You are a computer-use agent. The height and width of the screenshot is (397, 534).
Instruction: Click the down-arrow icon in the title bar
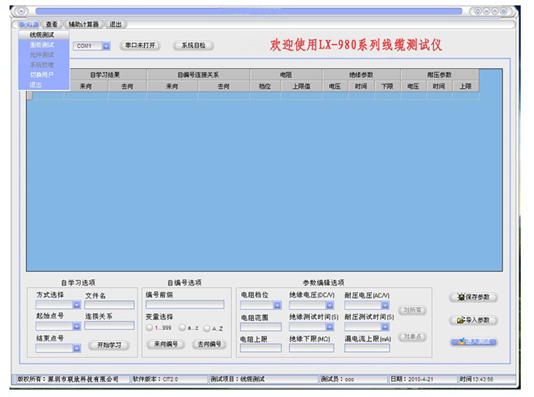486,11
